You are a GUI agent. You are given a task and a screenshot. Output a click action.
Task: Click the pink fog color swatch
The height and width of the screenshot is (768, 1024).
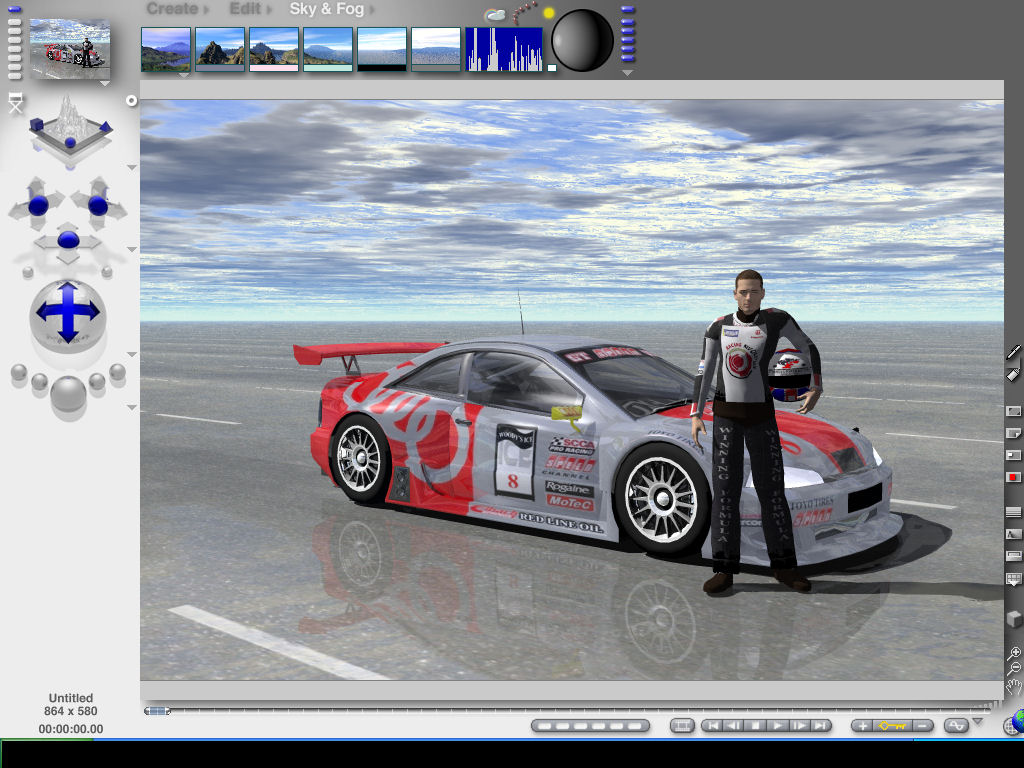point(274,67)
